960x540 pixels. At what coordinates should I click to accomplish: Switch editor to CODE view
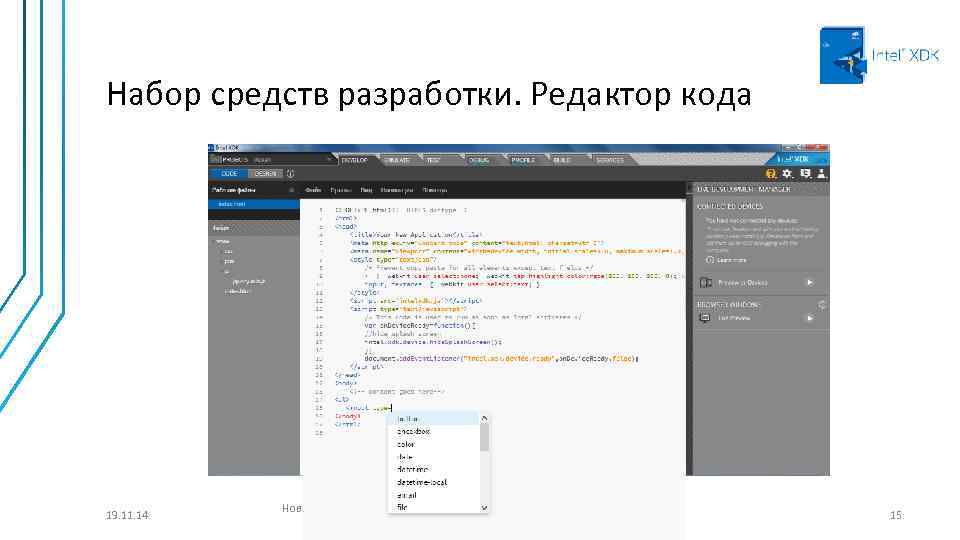229,173
